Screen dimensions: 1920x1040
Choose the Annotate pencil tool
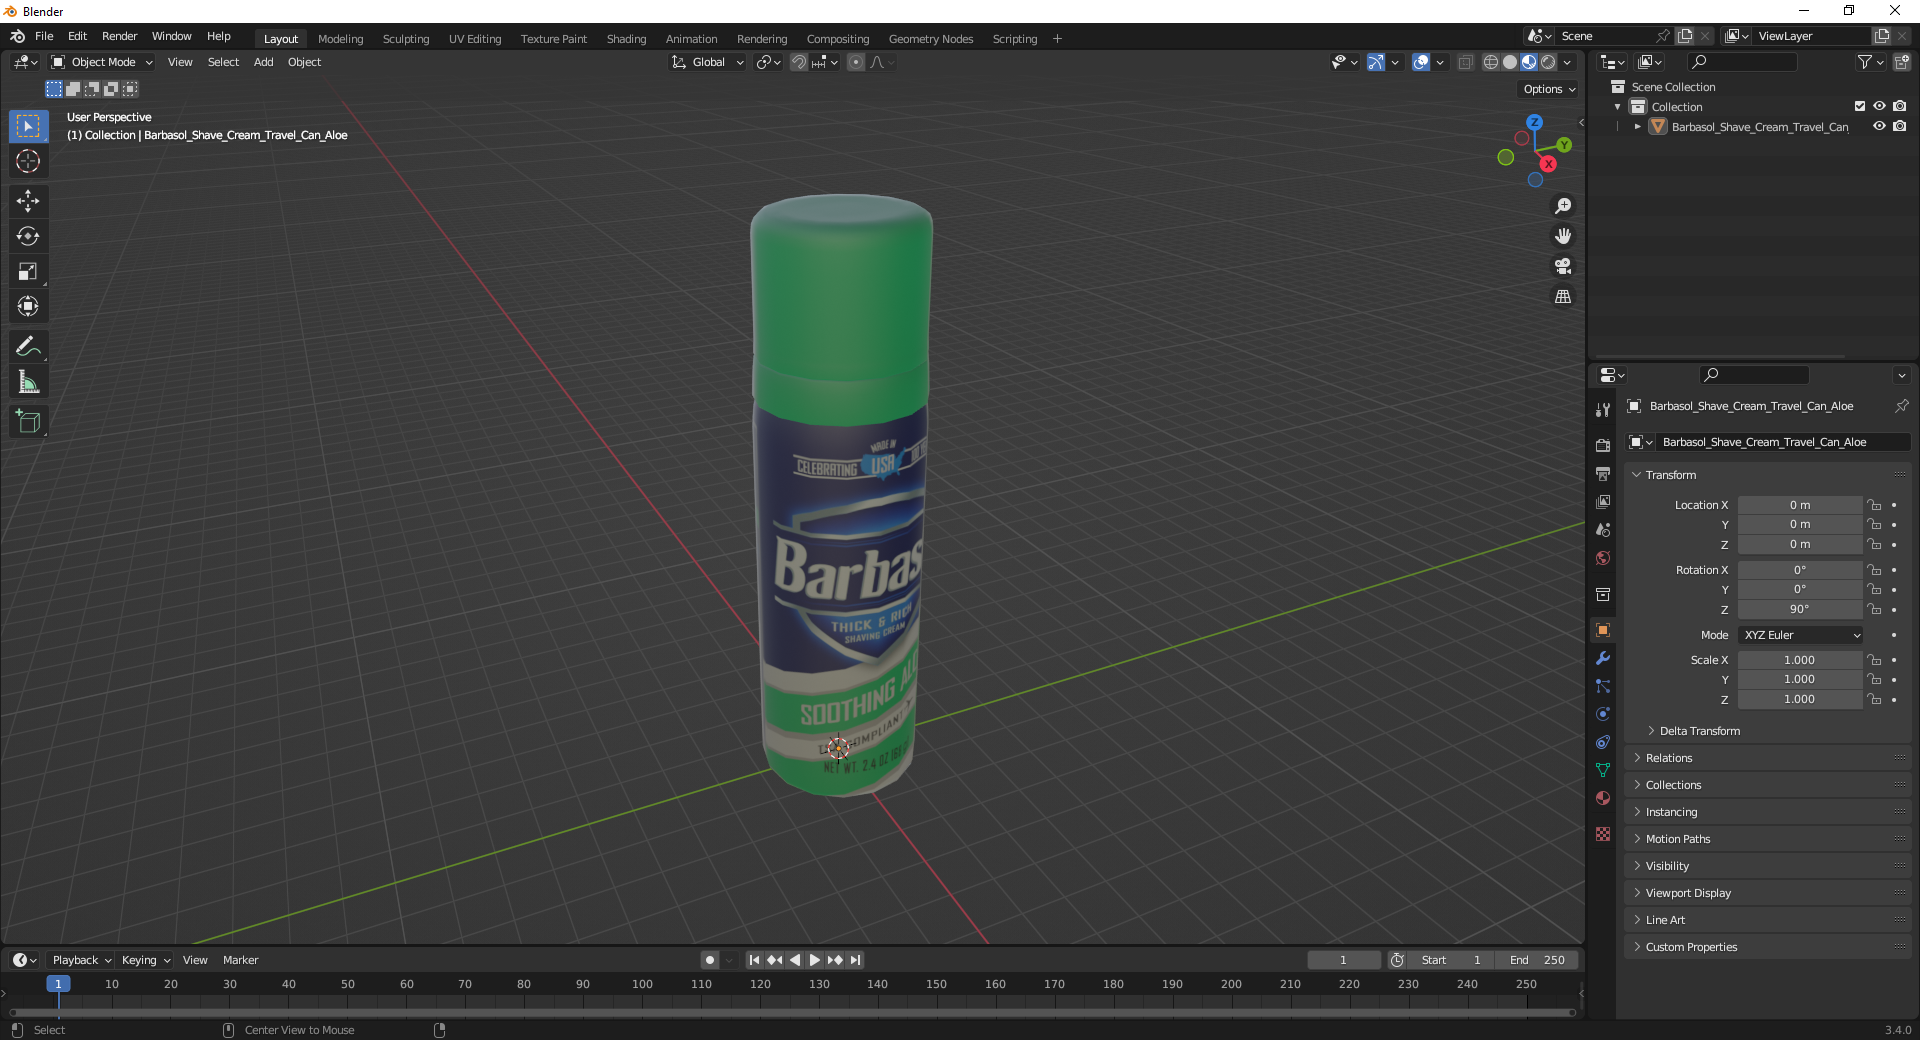tap(28, 346)
